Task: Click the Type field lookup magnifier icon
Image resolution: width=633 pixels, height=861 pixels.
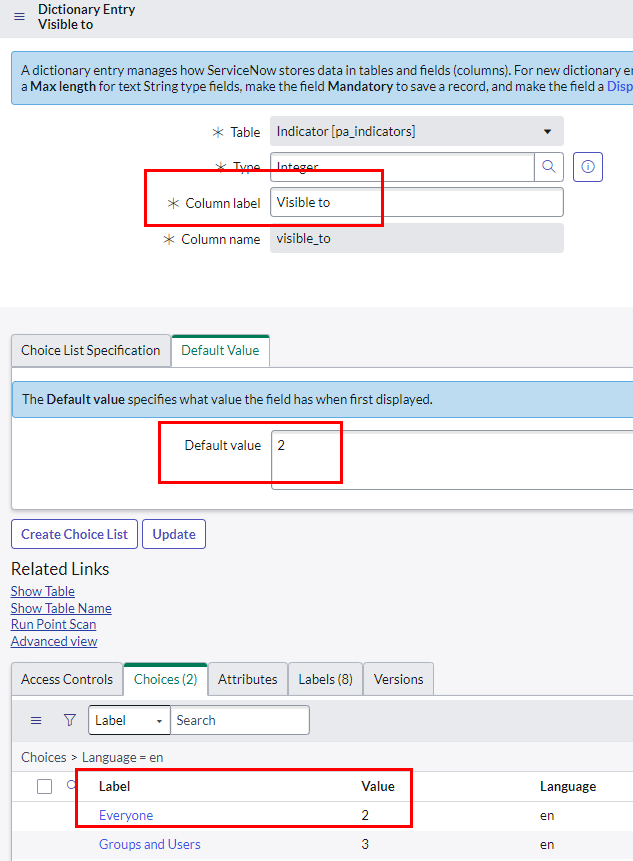Action: [549, 167]
